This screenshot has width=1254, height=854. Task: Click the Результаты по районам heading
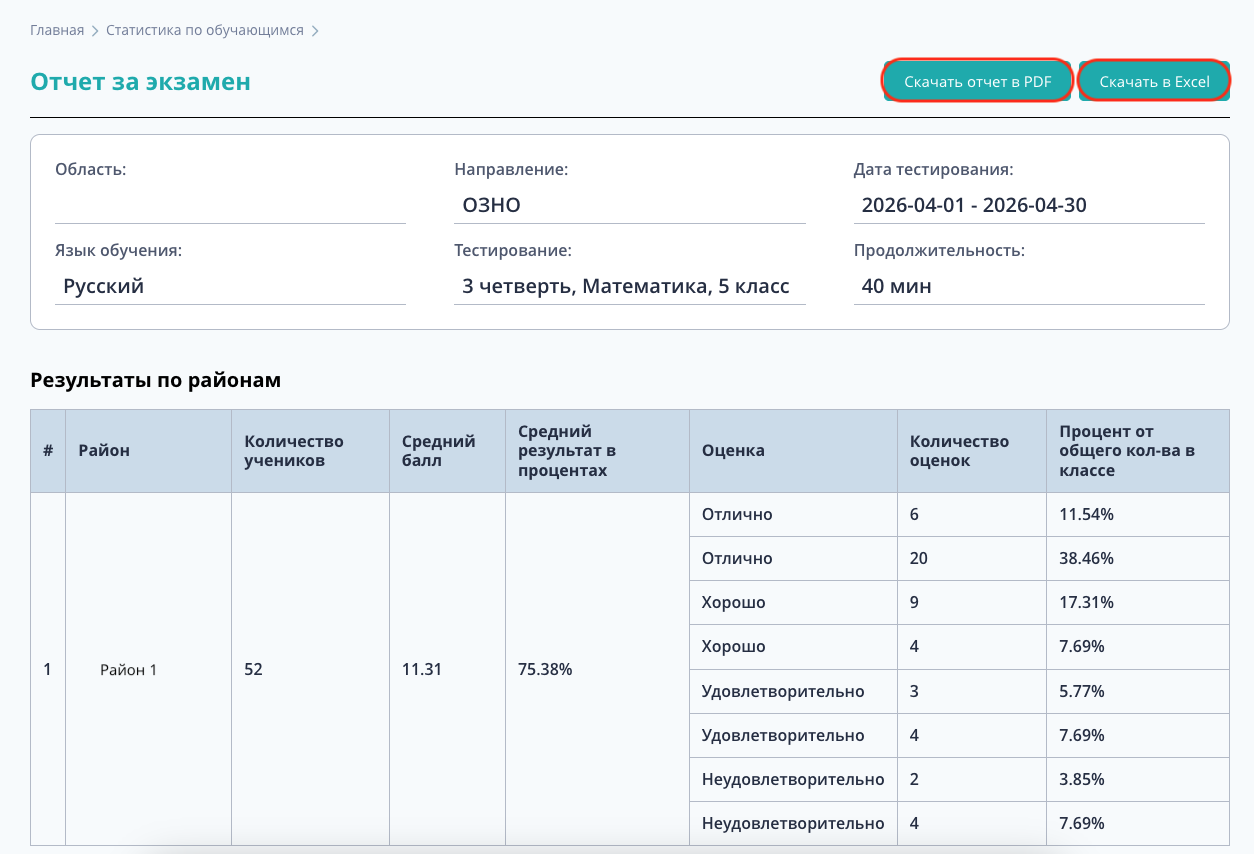(x=155, y=380)
